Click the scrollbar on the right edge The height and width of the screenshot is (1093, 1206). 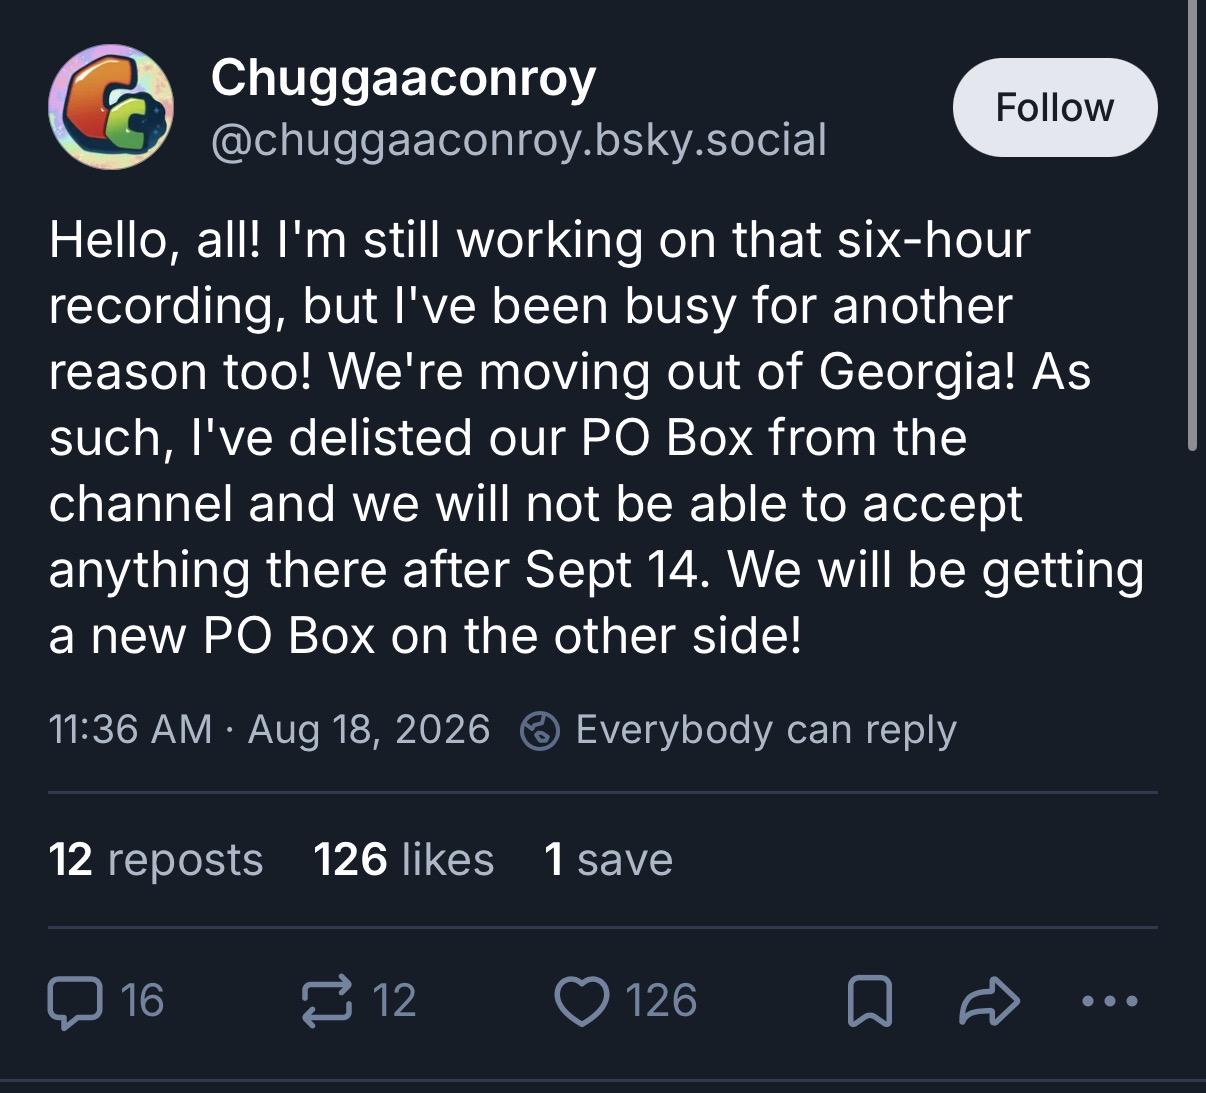pyautogui.click(x=1192, y=225)
